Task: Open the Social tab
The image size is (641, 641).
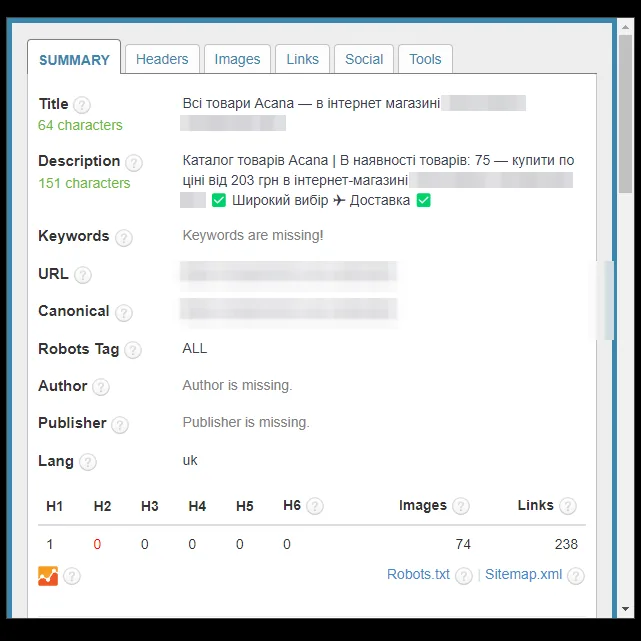Action: tap(364, 59)
